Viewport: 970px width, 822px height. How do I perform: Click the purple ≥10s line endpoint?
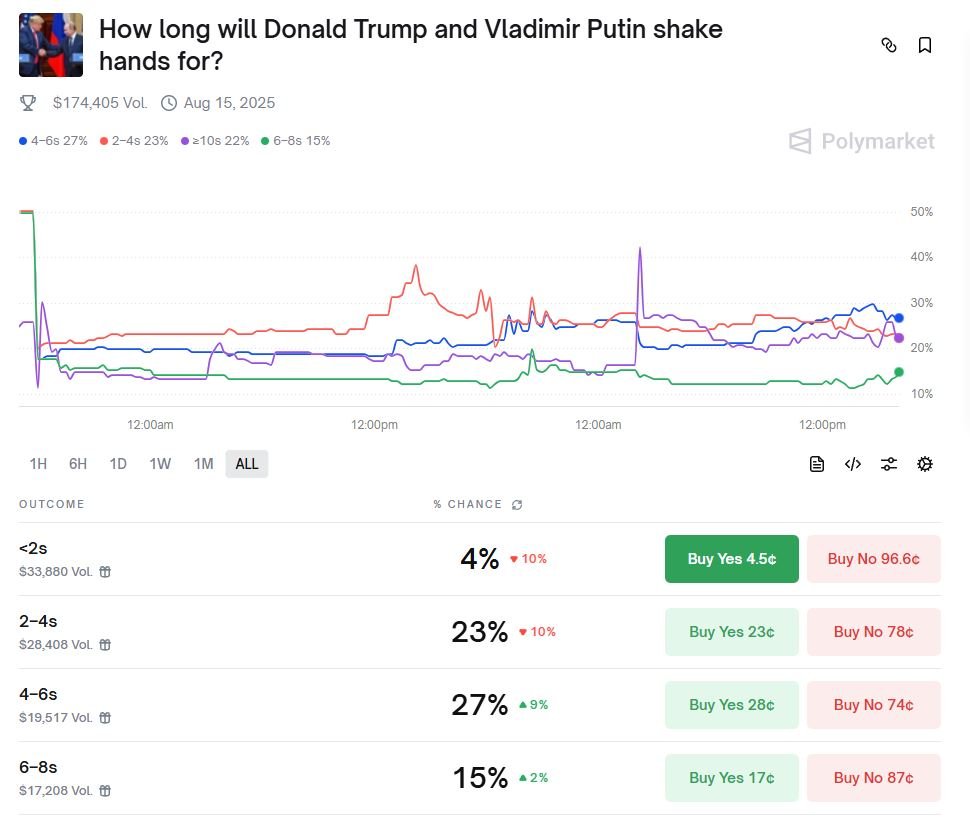point(898,338)
